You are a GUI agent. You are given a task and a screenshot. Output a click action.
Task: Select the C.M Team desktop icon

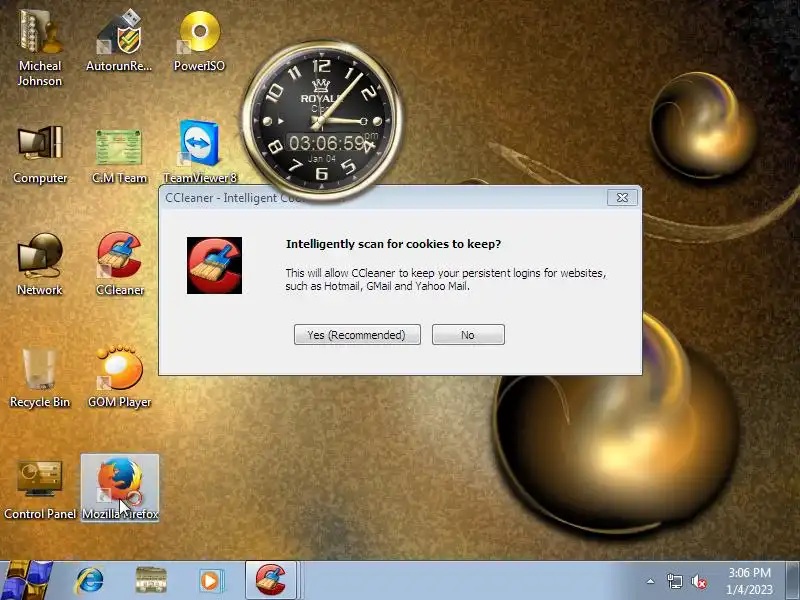119,156
